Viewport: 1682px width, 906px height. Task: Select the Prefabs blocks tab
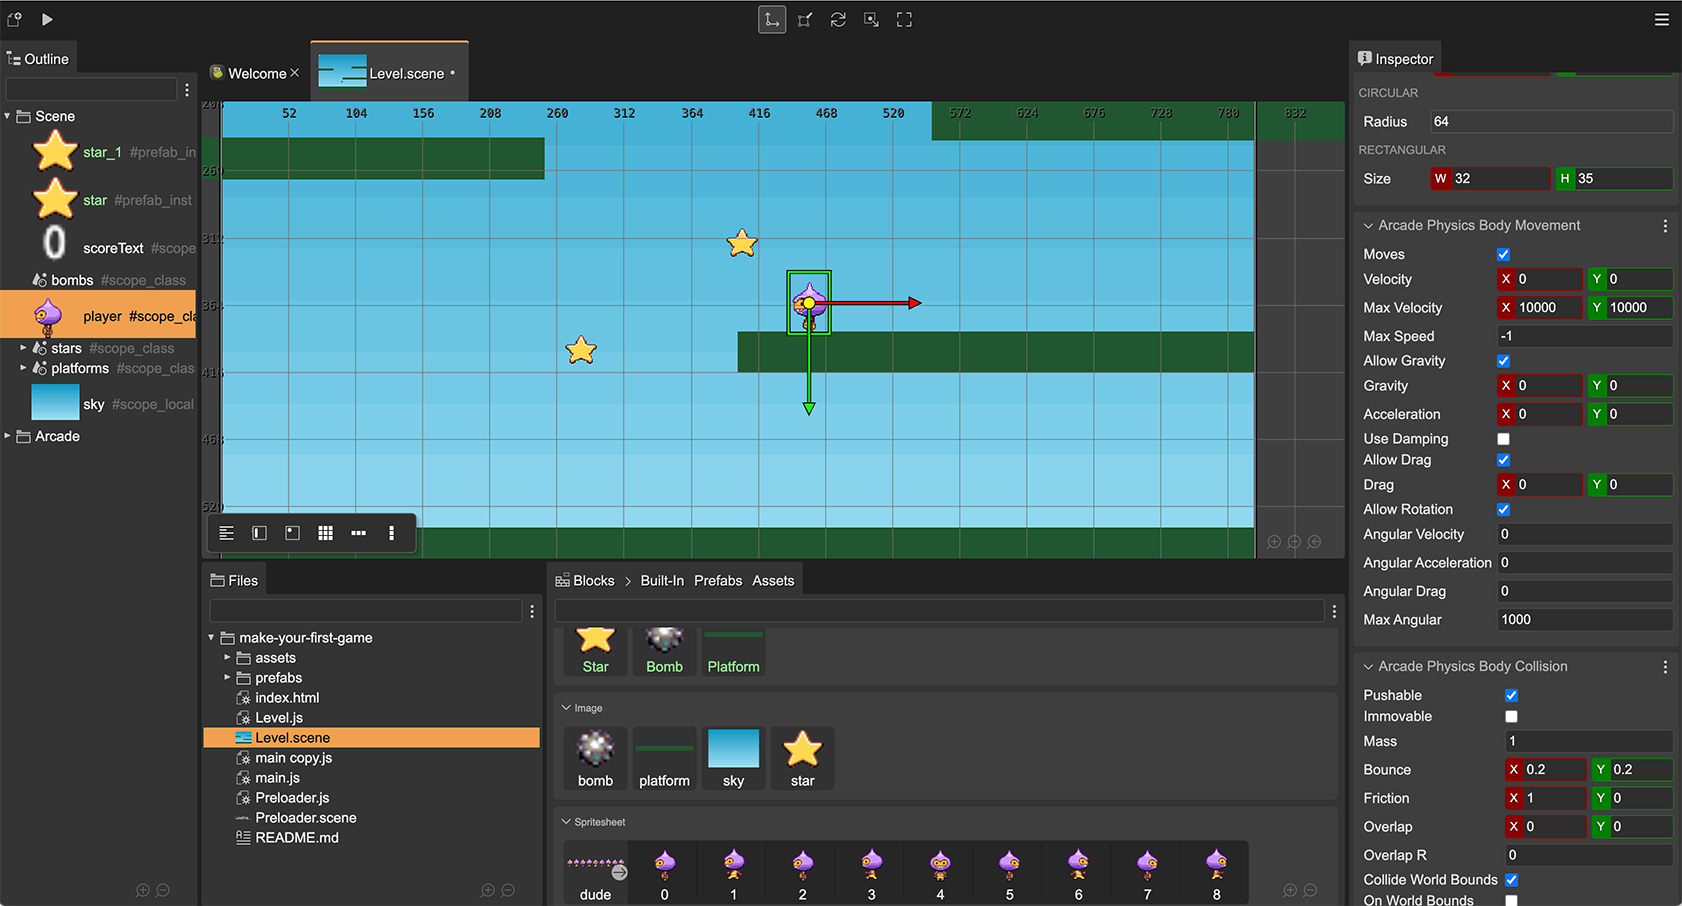(x=718, y=581)
